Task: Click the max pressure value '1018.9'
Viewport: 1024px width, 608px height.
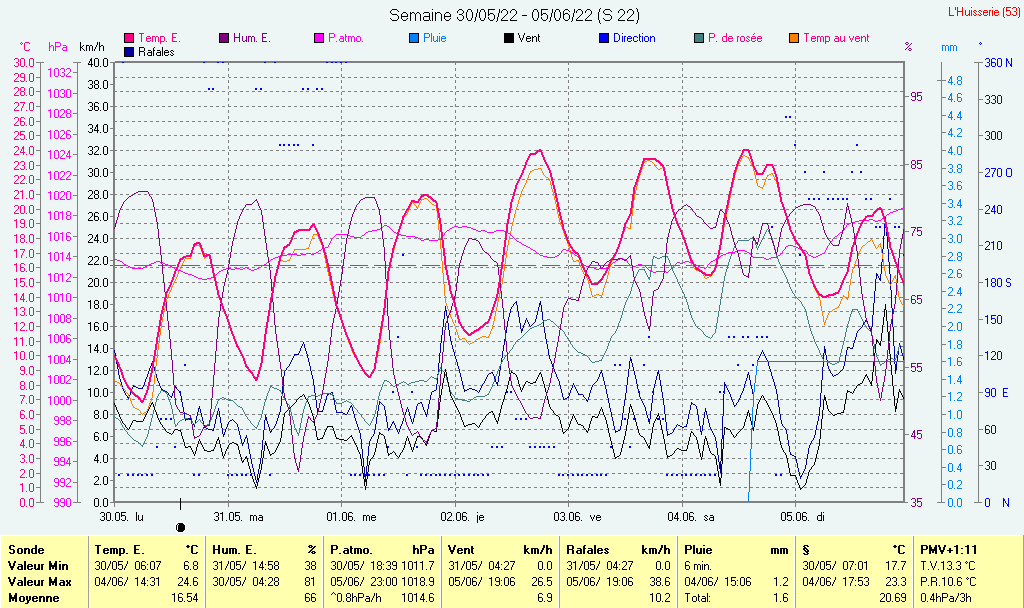Action: click(418, 582)
